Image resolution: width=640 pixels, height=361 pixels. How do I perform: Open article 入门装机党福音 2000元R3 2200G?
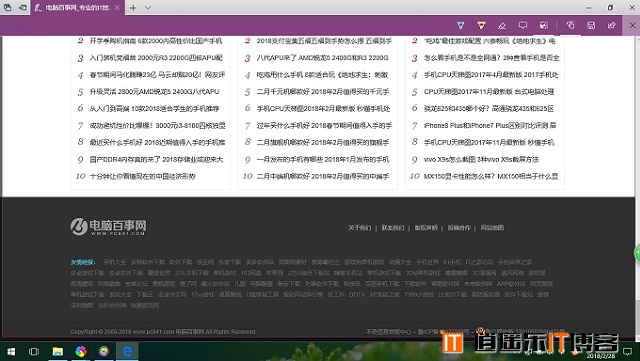[x=156, y=58]
